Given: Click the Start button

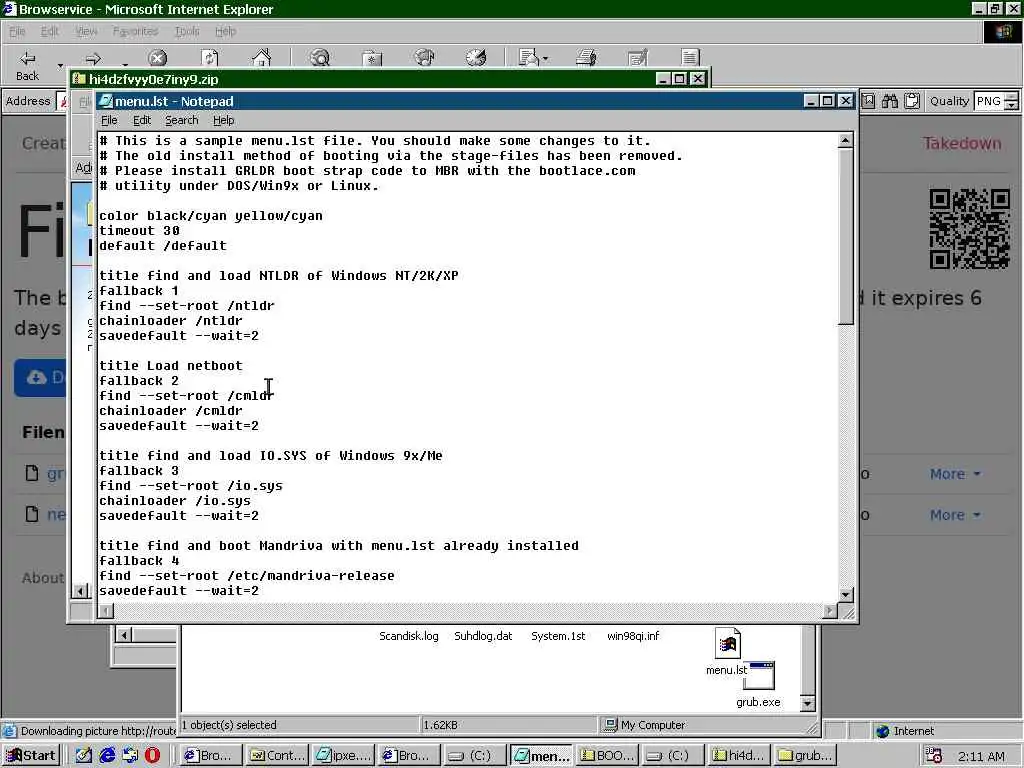Looking at the screenshot, I should pos(31,755).
